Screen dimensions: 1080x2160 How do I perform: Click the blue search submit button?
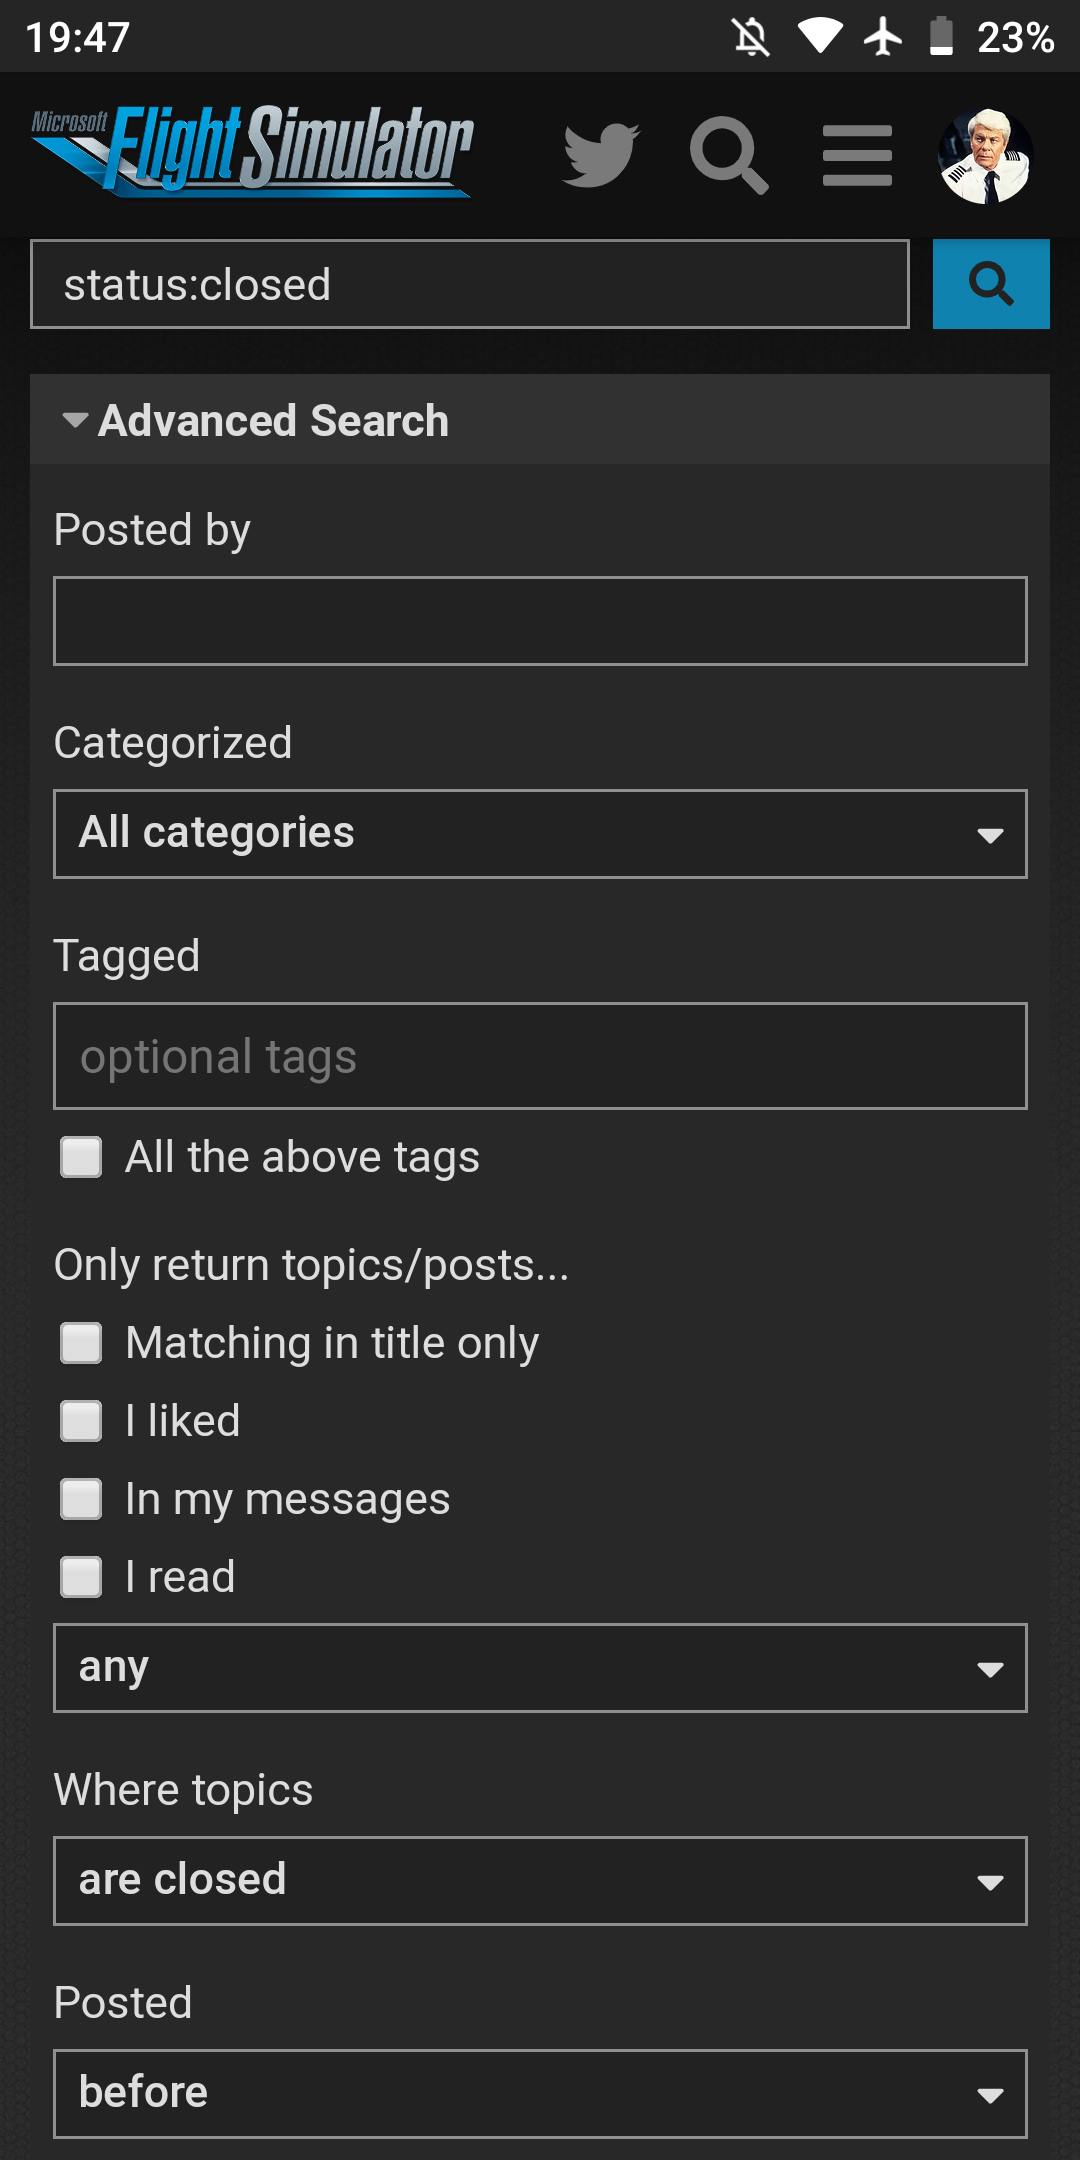990,284
